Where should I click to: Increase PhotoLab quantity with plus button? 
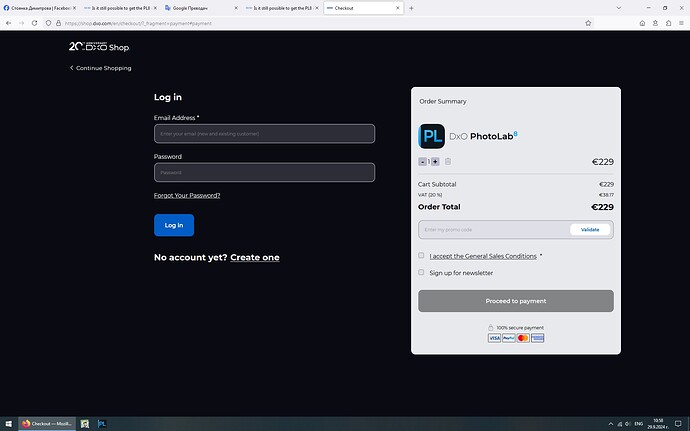click(435, 162)
